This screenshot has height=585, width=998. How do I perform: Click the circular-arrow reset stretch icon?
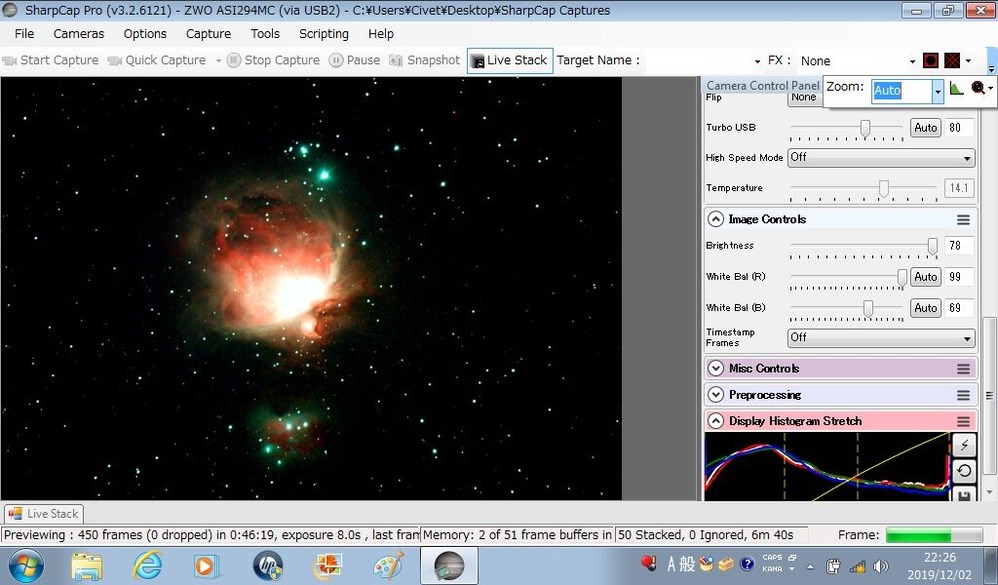964,471
